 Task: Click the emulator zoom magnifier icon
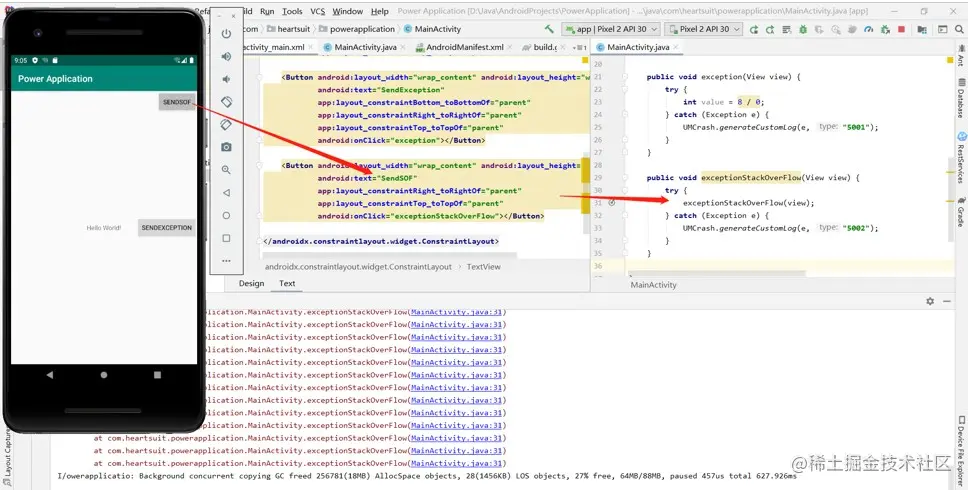[227, 170]
